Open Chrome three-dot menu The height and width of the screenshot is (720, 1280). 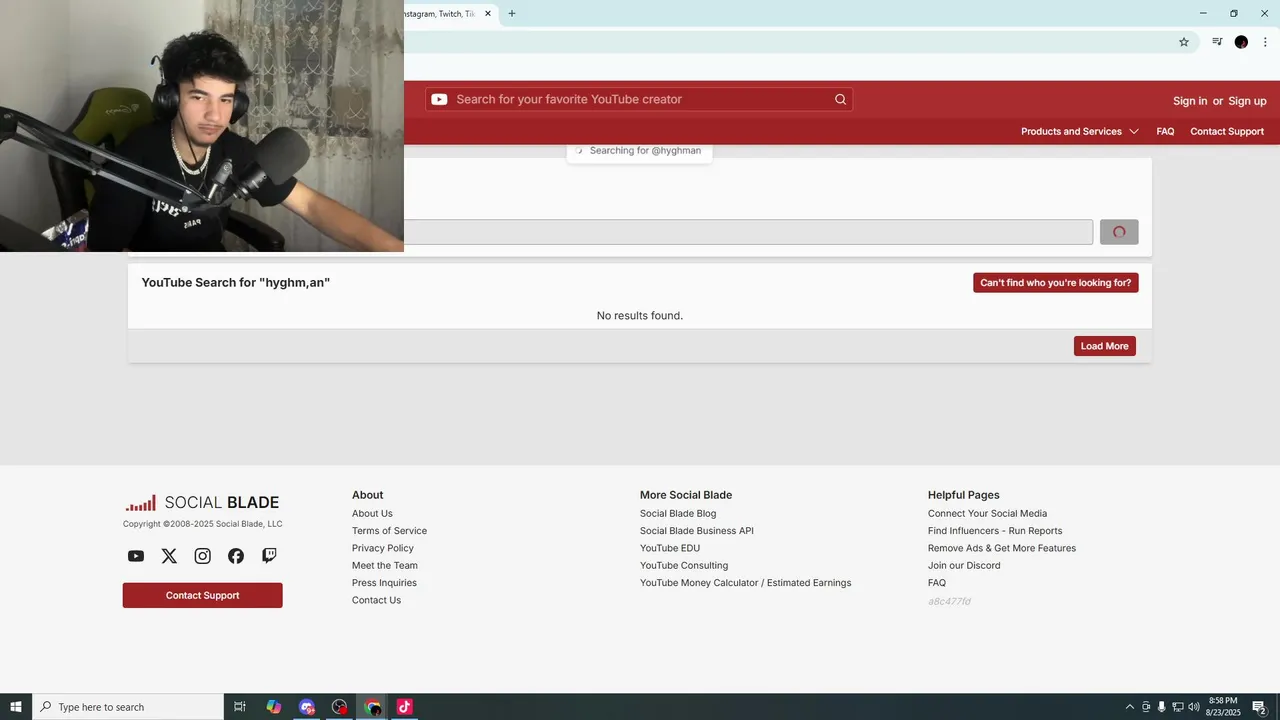click(x=1265, y=42)
